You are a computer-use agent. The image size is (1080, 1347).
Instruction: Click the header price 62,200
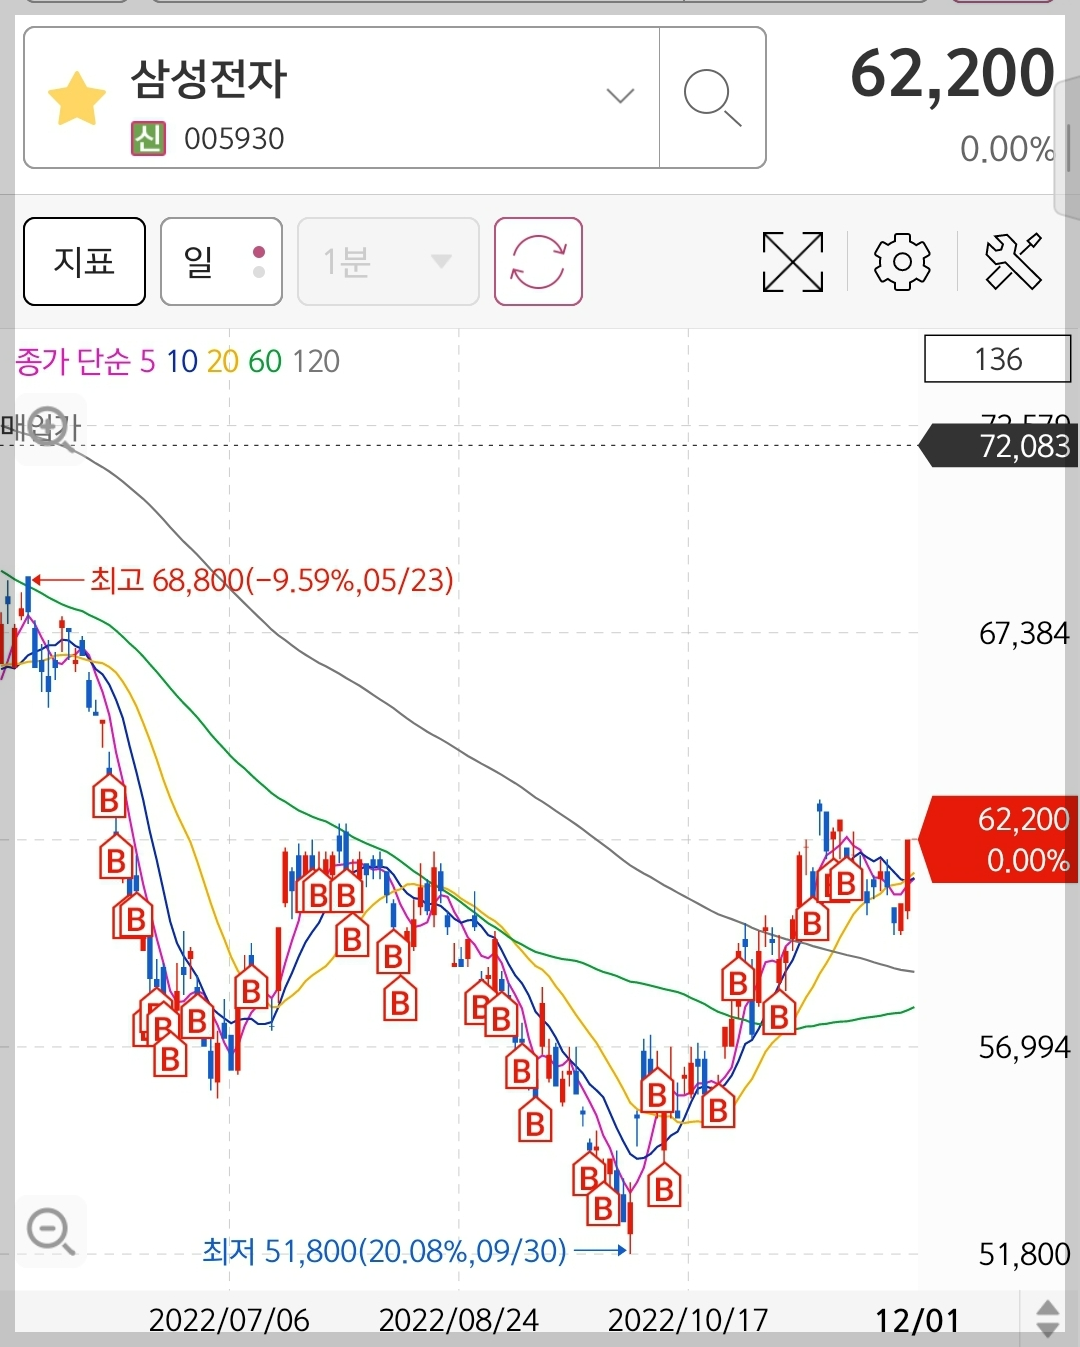tap(952, 74)
